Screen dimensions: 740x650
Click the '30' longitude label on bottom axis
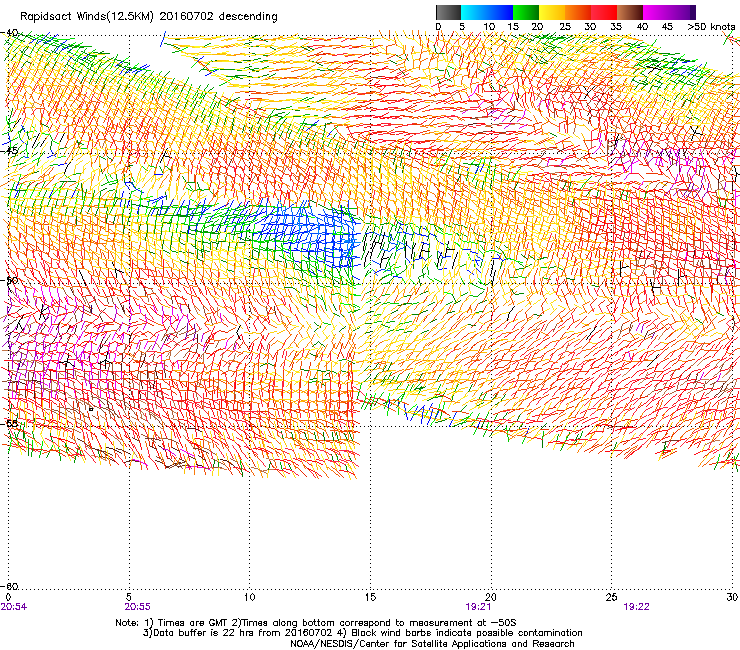tap(732, 597)
